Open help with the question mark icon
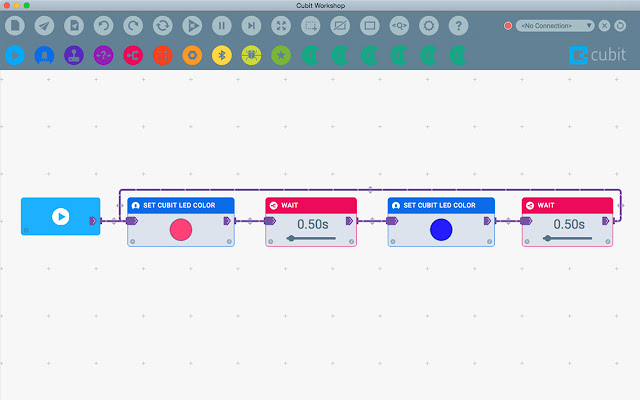 [x=458, y=26]
